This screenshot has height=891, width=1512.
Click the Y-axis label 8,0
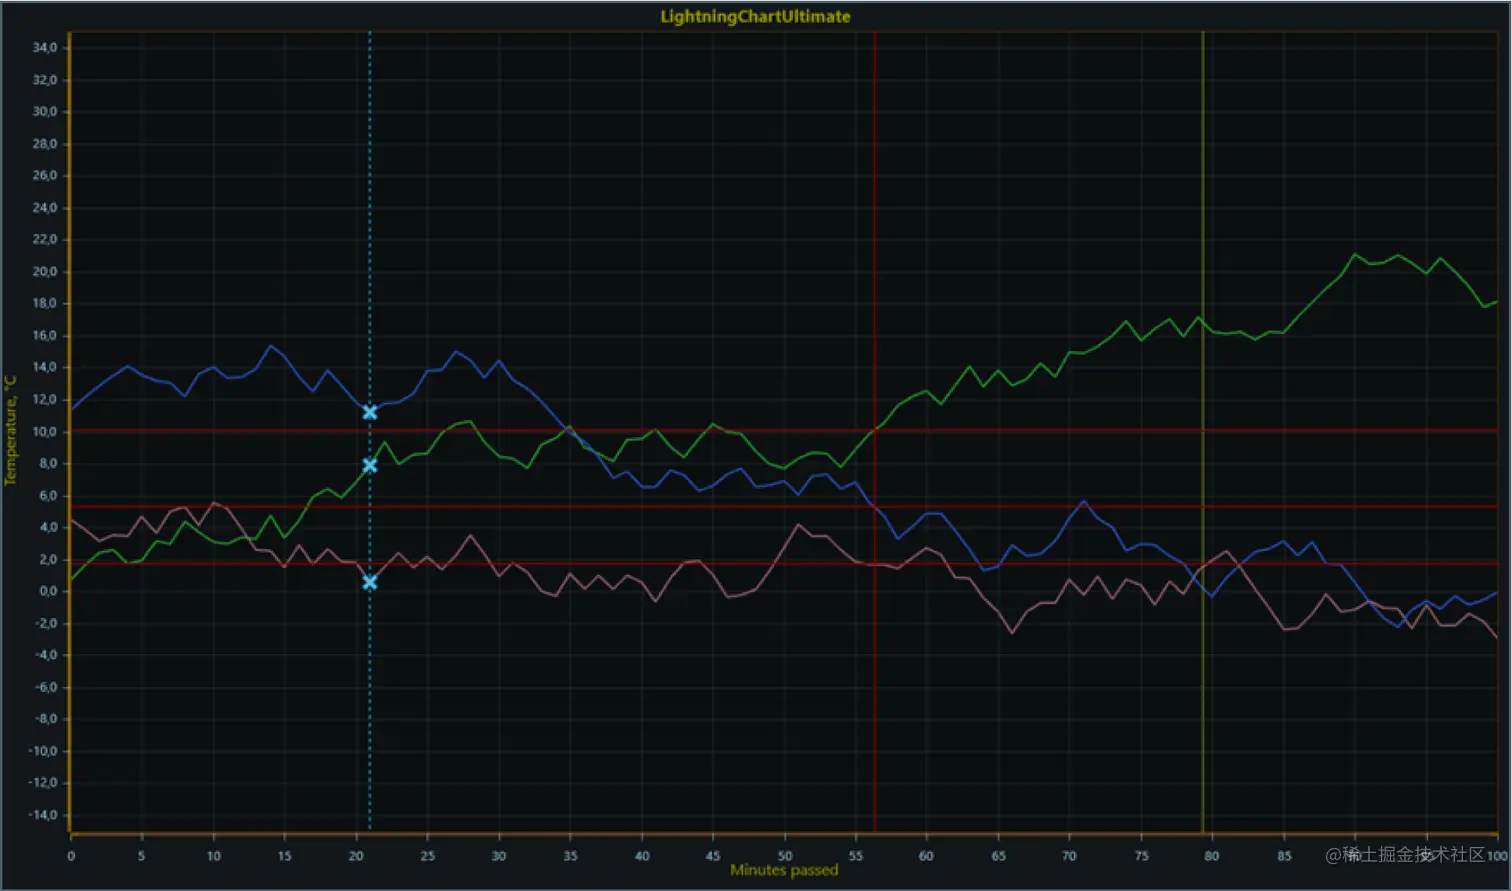(48, 464)
